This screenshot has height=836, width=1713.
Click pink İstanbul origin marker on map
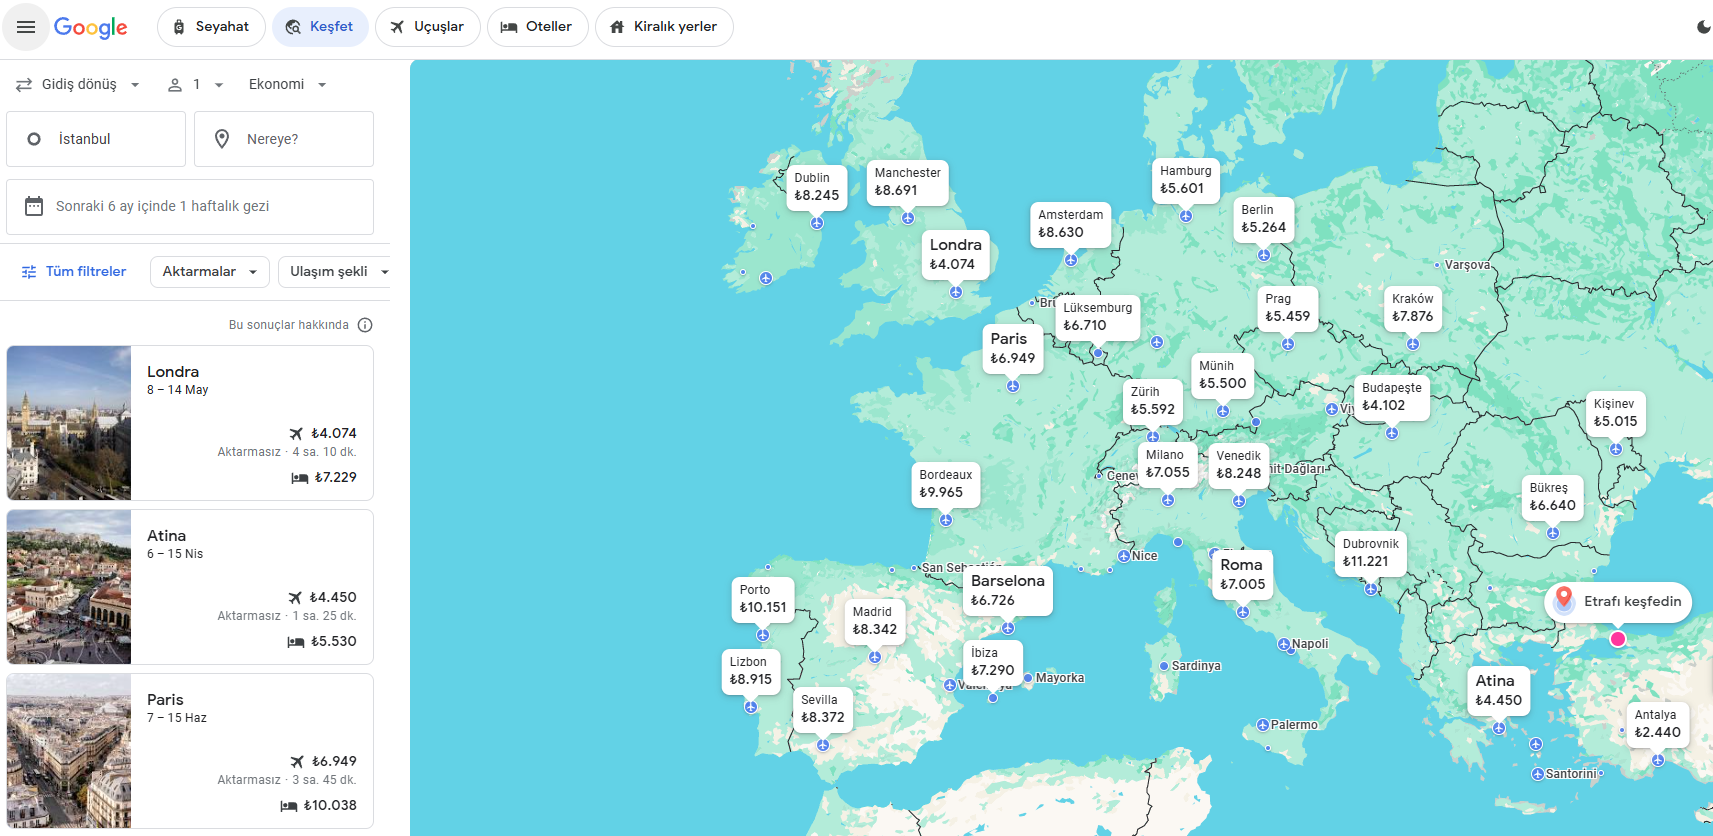coord(1618,639)
